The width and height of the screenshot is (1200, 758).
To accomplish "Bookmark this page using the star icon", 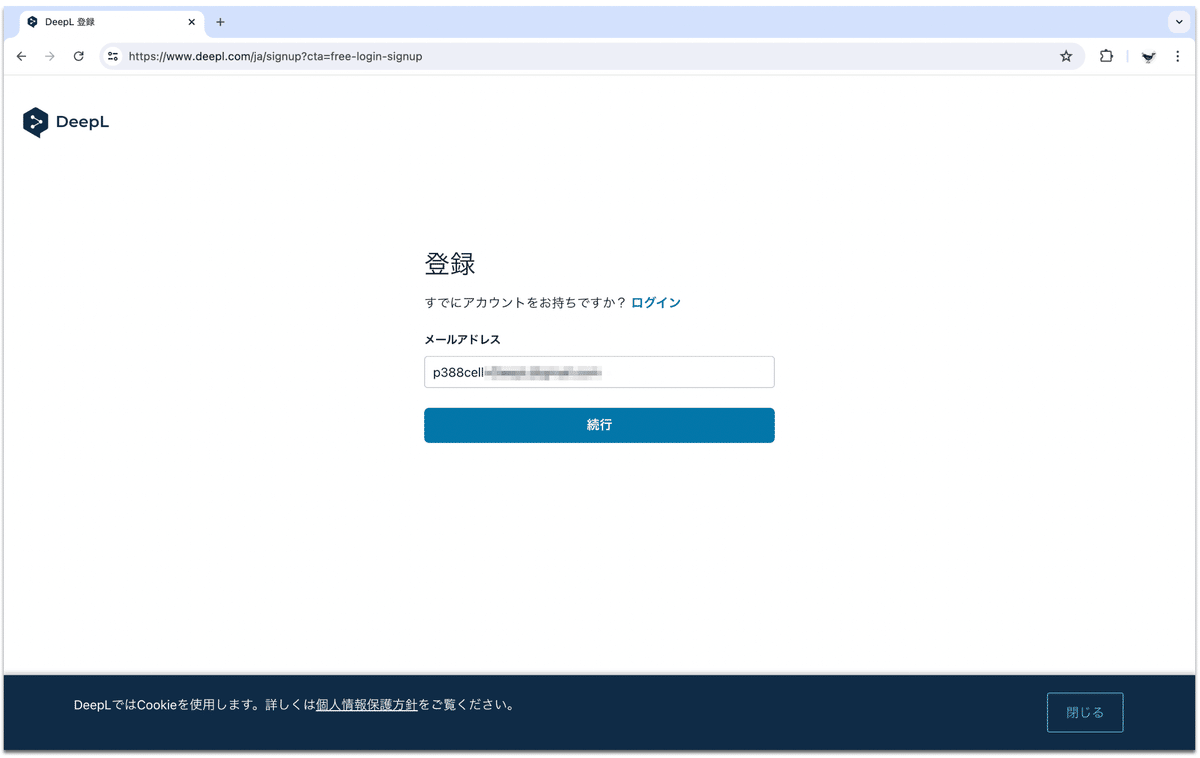I will point(1066,56).
